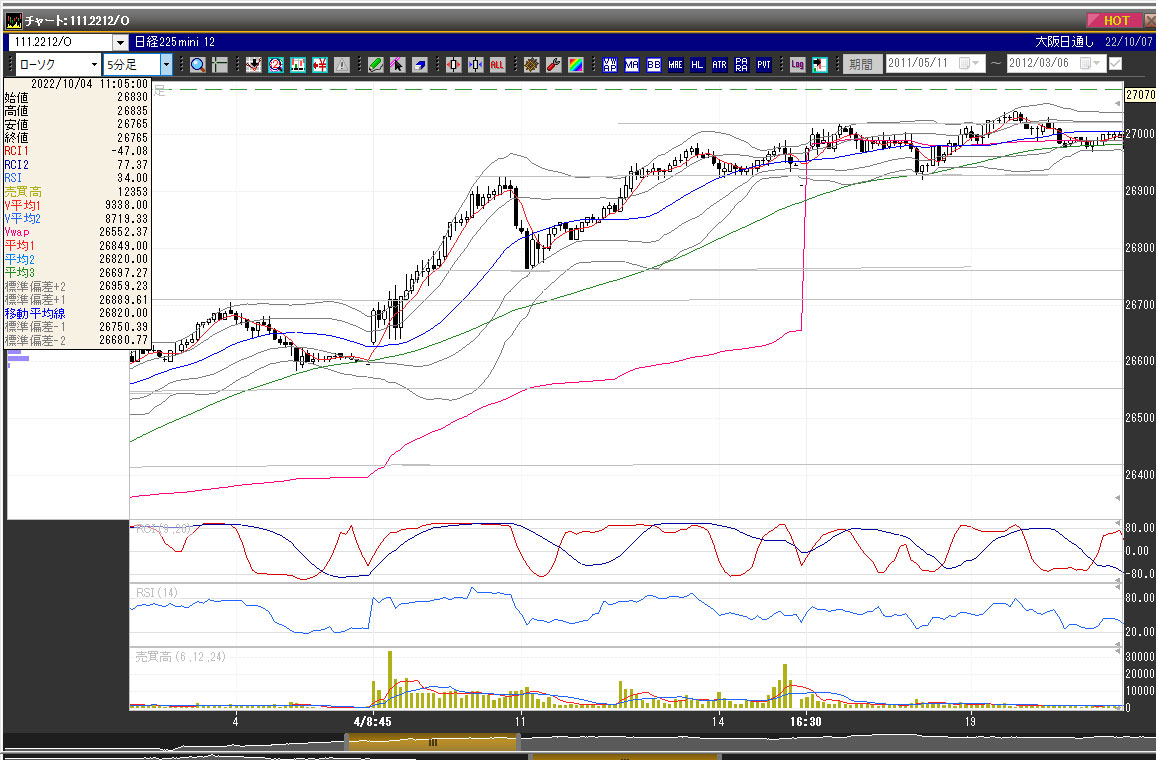Select the pointer arrow selection tool
Viewport: 1156px width, 760px height.
pos(397,65)
